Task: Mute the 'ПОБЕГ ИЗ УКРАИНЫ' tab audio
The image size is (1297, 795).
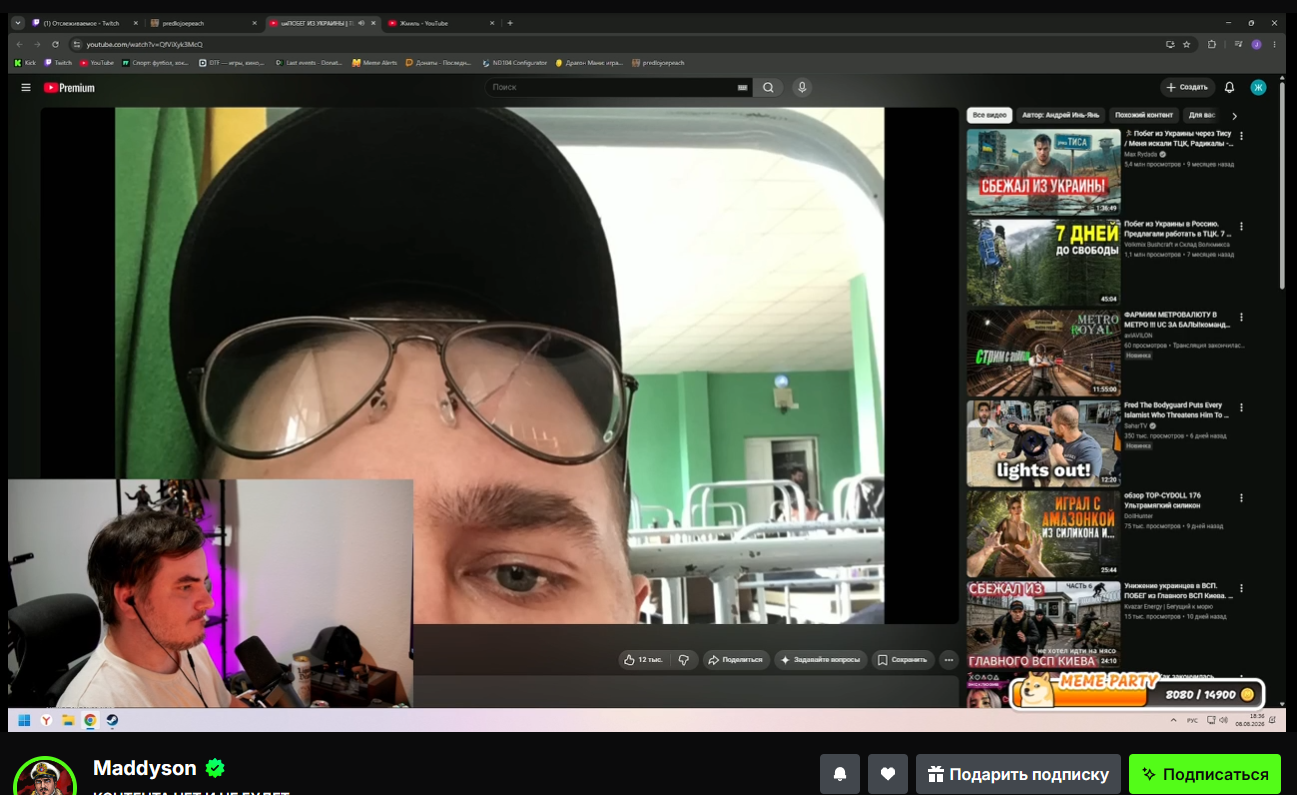Action: coord(361,23)
